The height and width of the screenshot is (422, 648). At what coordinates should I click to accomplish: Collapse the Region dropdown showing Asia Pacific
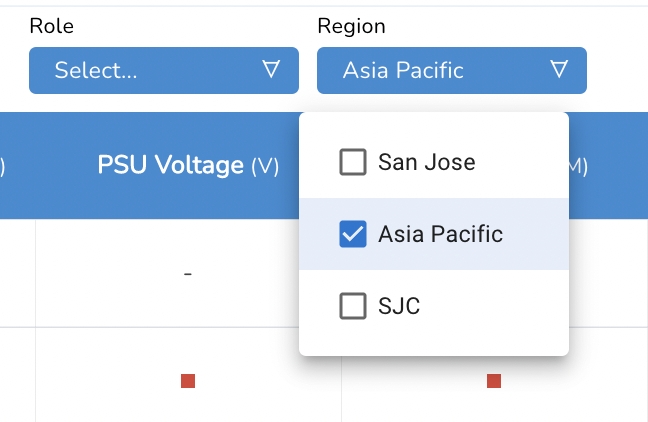coord(451,70)
